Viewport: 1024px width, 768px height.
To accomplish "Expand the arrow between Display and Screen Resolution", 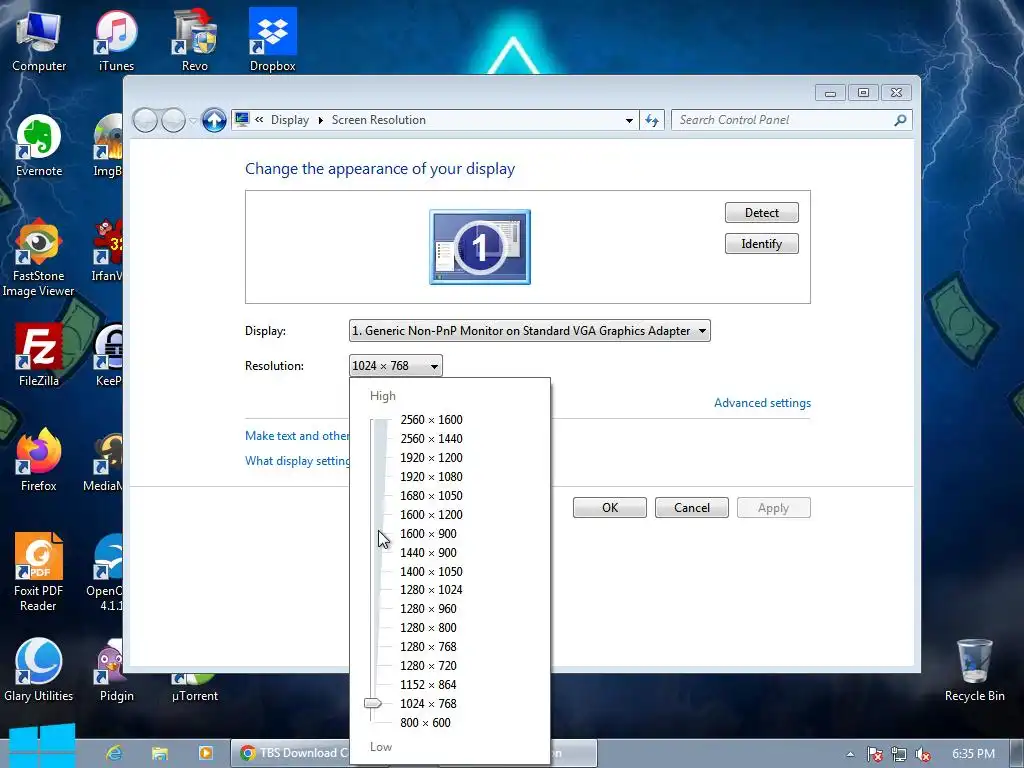I will click(321, 120).
